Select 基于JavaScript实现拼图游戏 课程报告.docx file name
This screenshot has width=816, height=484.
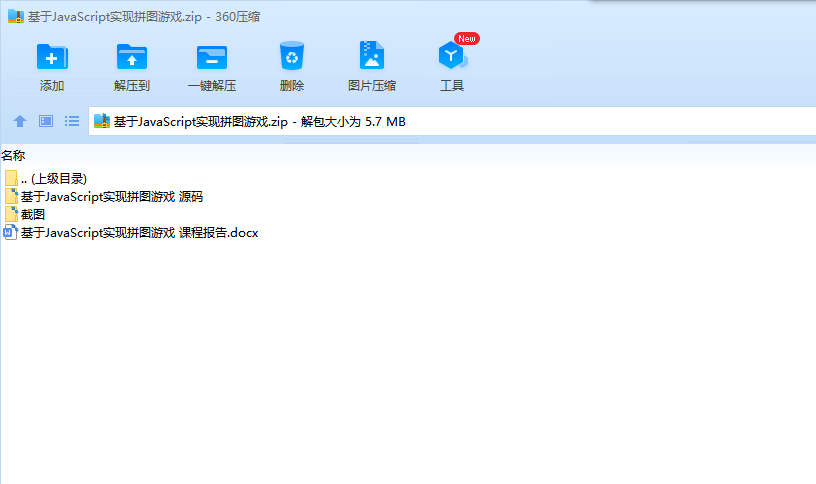139,232
